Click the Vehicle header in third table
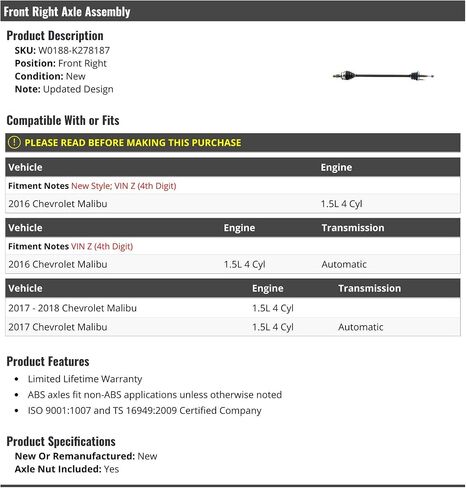 pyautogui.click(x=25, y=288)
